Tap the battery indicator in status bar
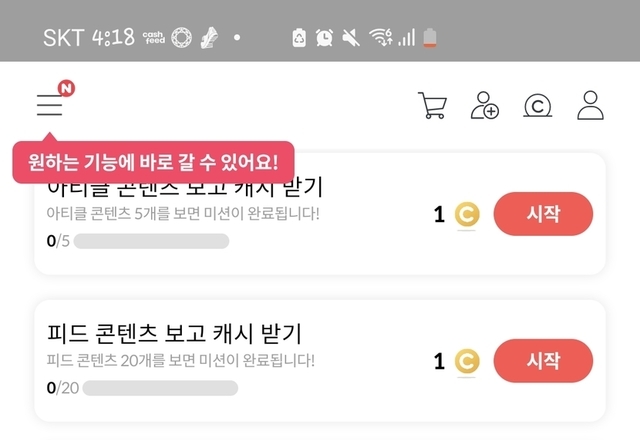This screenshot has width=640, height=440. pos(431,38)
